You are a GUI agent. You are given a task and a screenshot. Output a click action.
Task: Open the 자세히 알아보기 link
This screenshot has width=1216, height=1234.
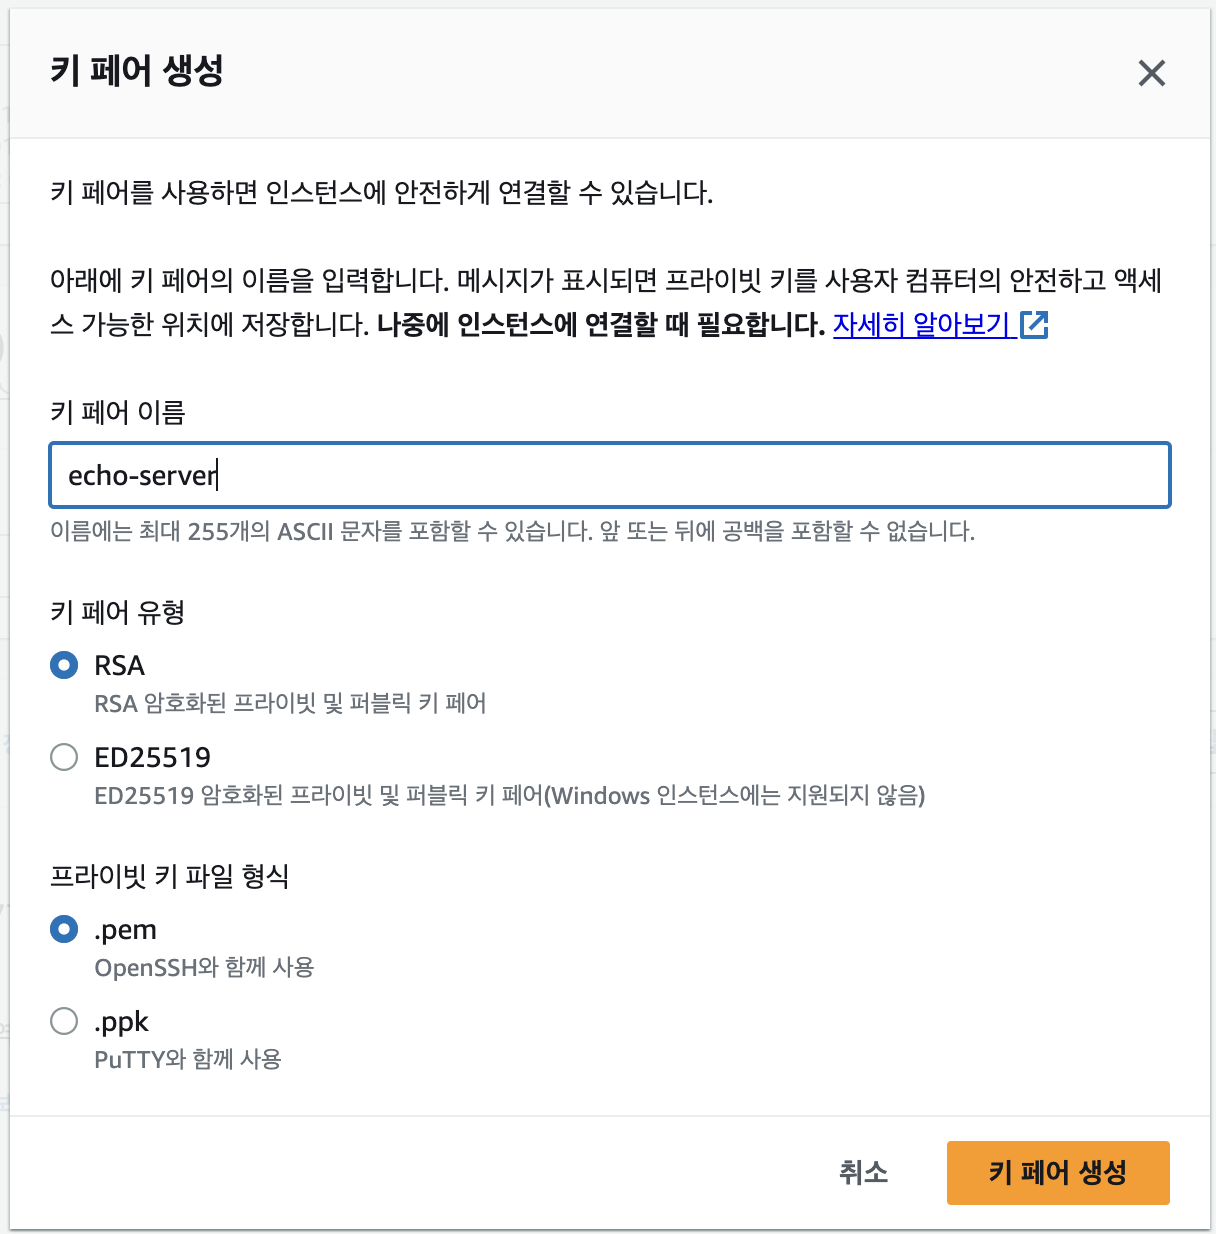pyautogui.click(x=920, y=326)
